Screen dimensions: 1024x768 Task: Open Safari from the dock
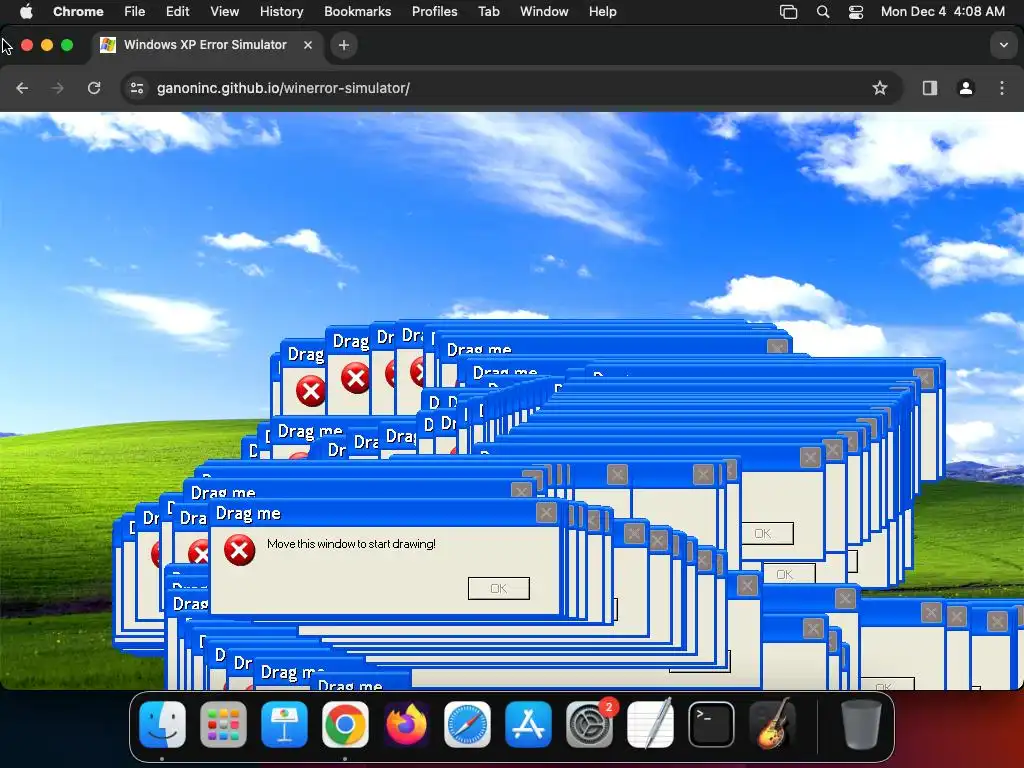point(467,724)
